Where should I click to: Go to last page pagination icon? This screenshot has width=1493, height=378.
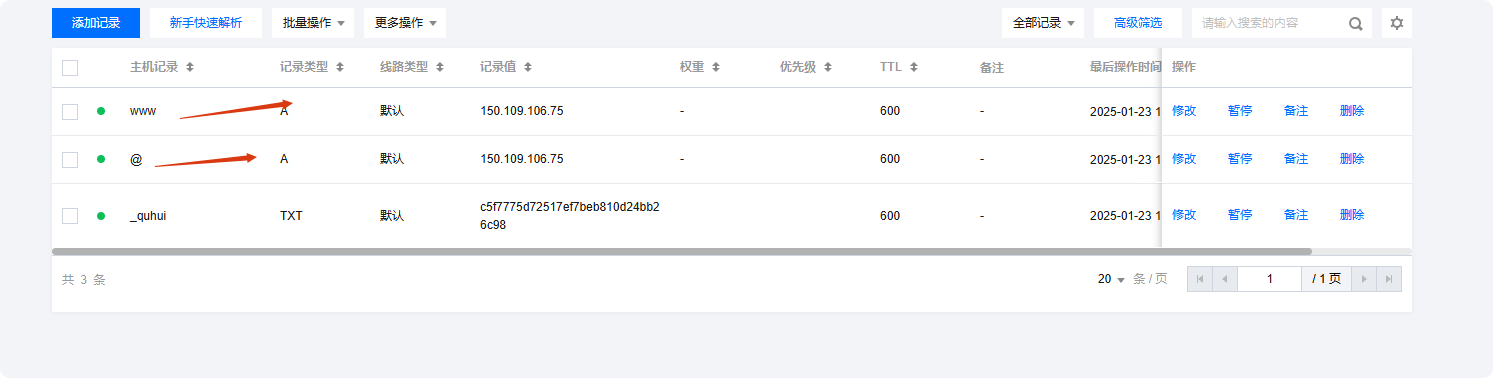(1389, 279)
